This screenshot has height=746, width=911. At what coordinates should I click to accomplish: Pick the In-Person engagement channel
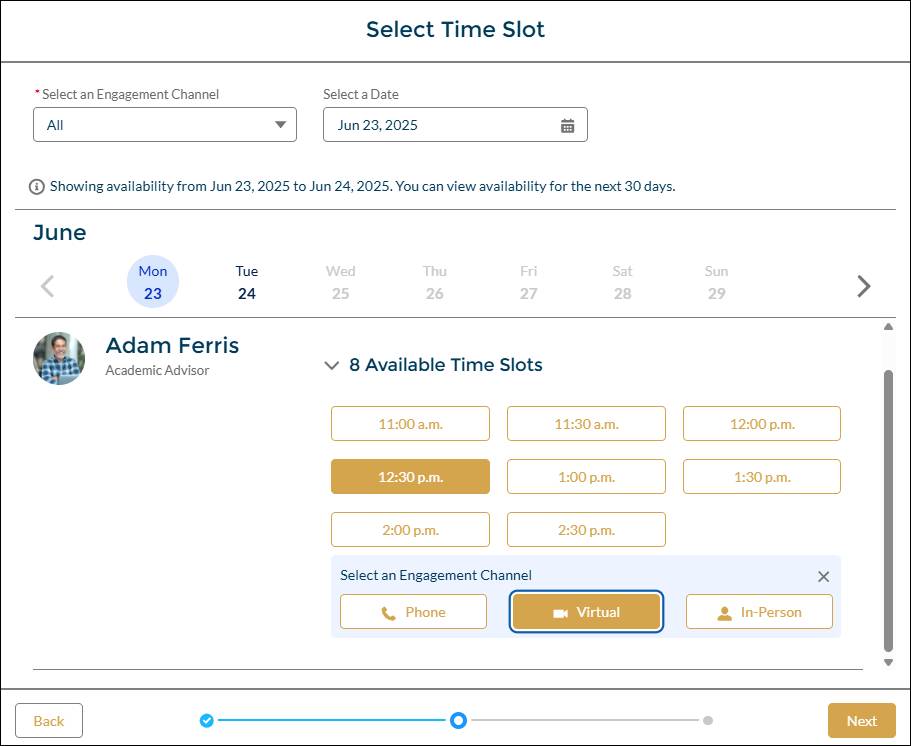pos(759,611)
